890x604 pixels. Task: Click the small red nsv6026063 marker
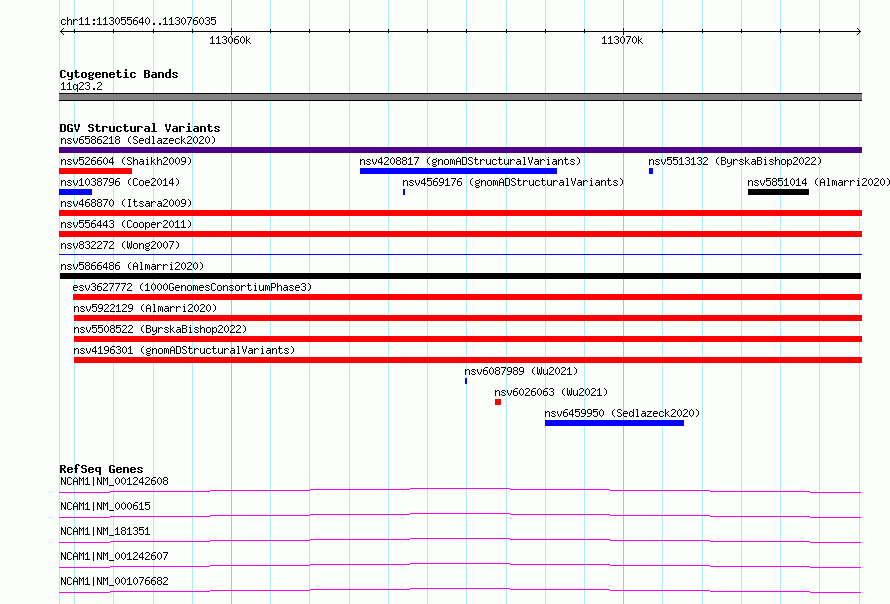coord(498,402)
